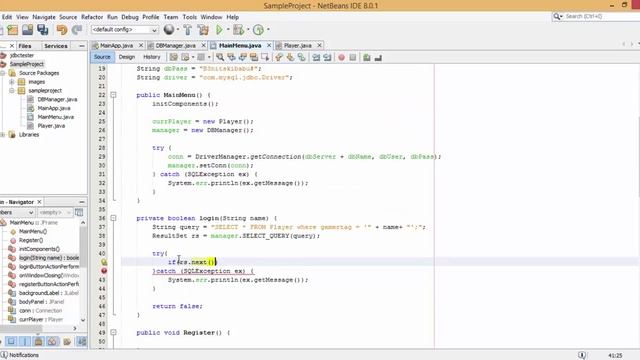The width and height of the screenshot is (640, 360).
Task: Open the Team menu
Action: click(171, 17)
